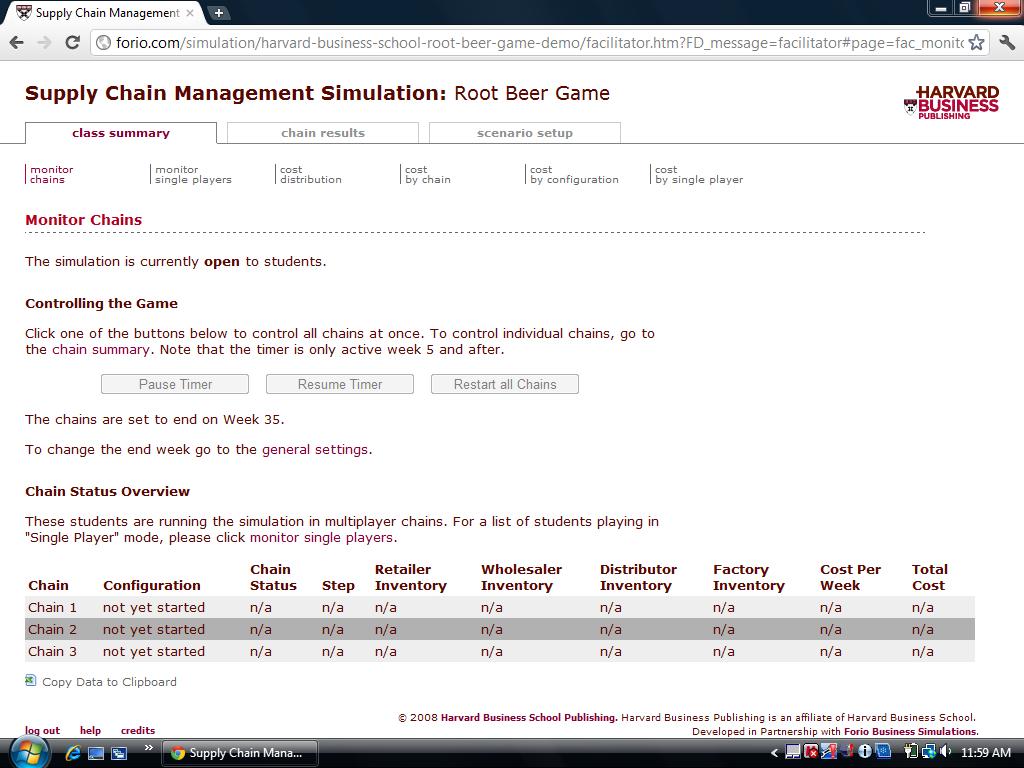Follow the general settings link
This screenshot has width=1024, height=768.
pyautogui.click(x=315, y=449)
